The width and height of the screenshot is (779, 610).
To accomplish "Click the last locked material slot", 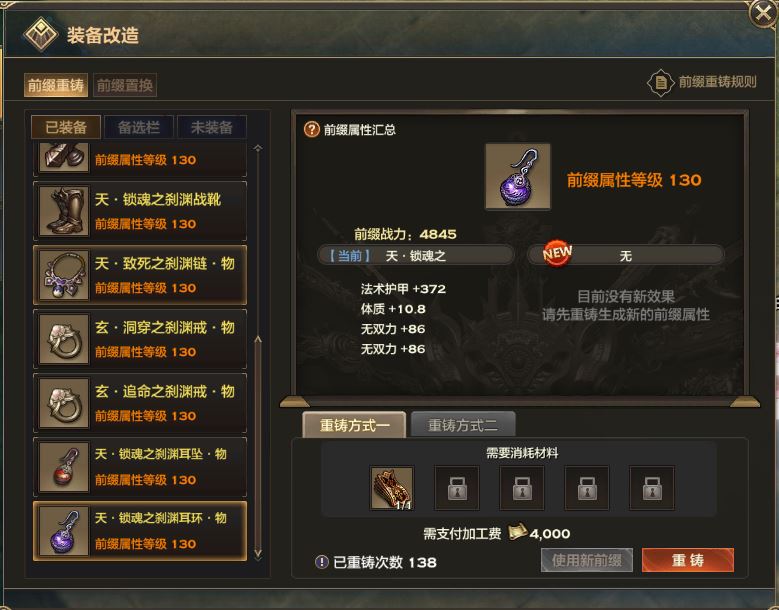I will click(652, 488).
